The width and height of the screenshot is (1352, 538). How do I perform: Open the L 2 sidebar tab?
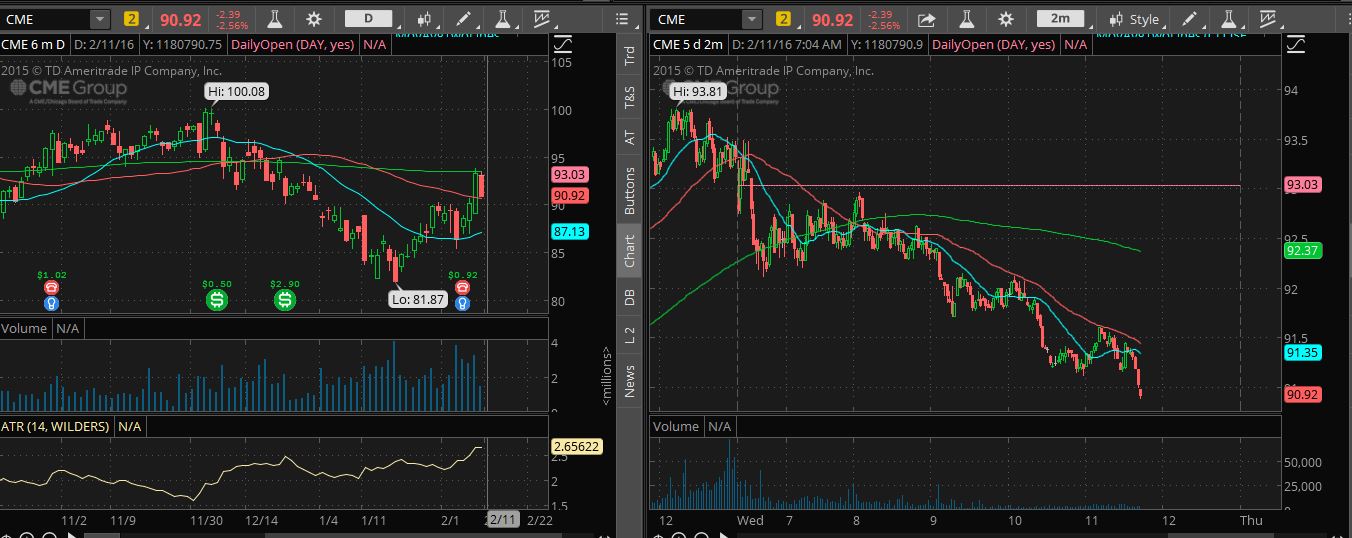(629, 337)
